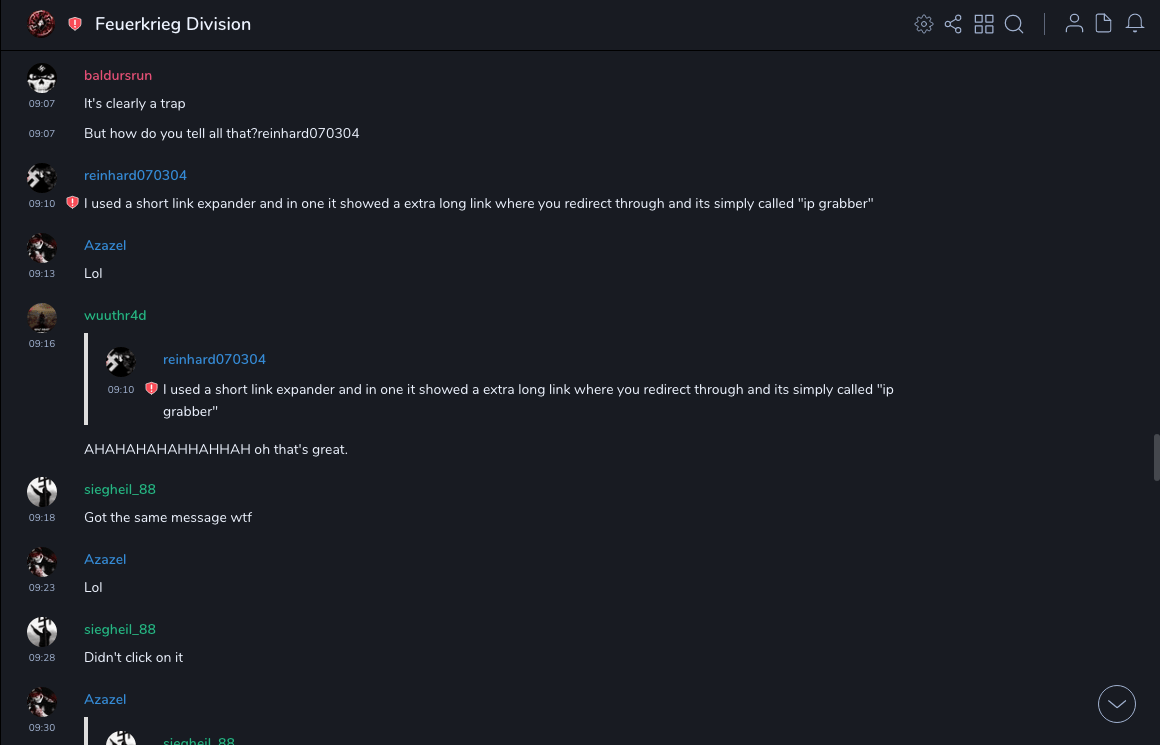Open the members person icon
1160x745 pixels.
(x=1074, y=24)
